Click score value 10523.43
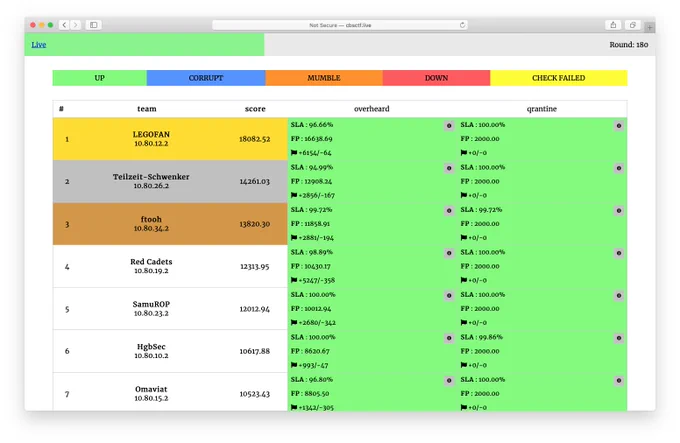The height and width of the screenshot is (443, 680). click(255, 394)
